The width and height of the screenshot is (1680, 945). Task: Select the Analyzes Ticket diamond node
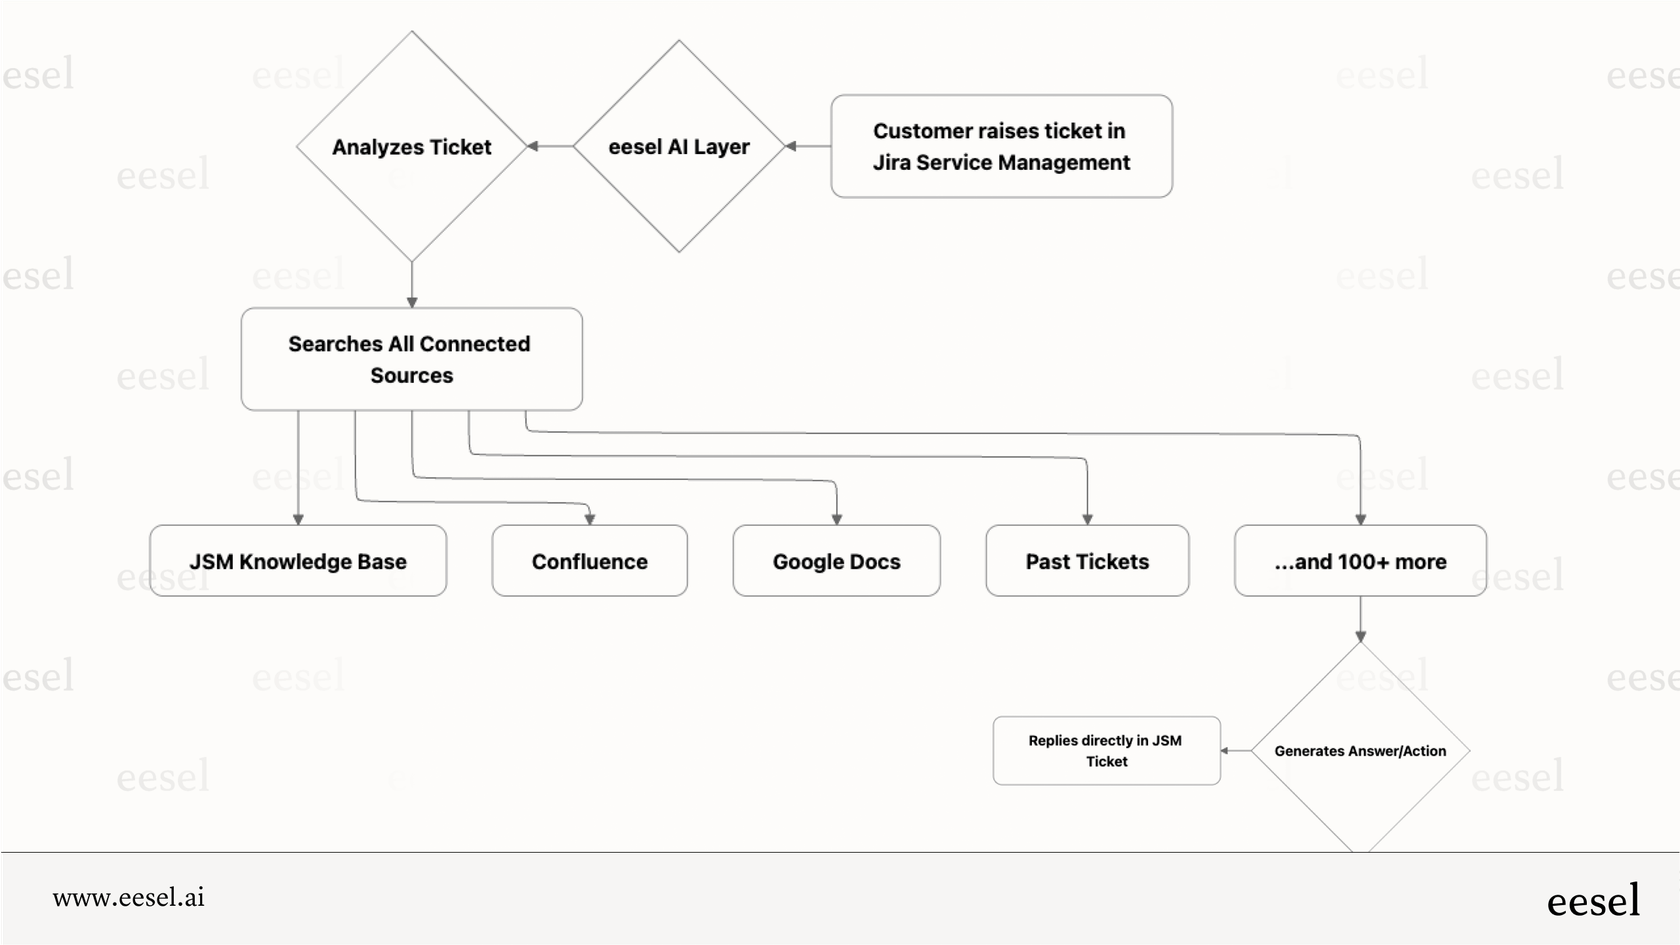(411, 146)
